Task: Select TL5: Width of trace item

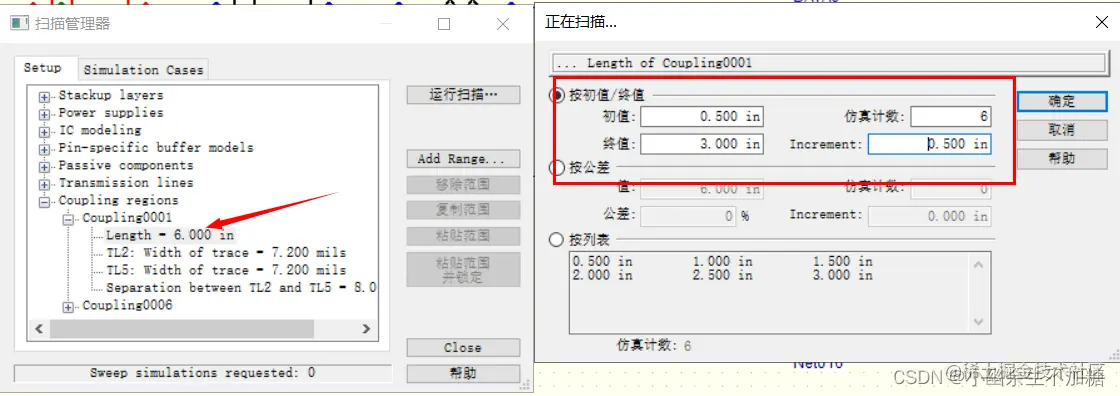Action: point(226,270)
